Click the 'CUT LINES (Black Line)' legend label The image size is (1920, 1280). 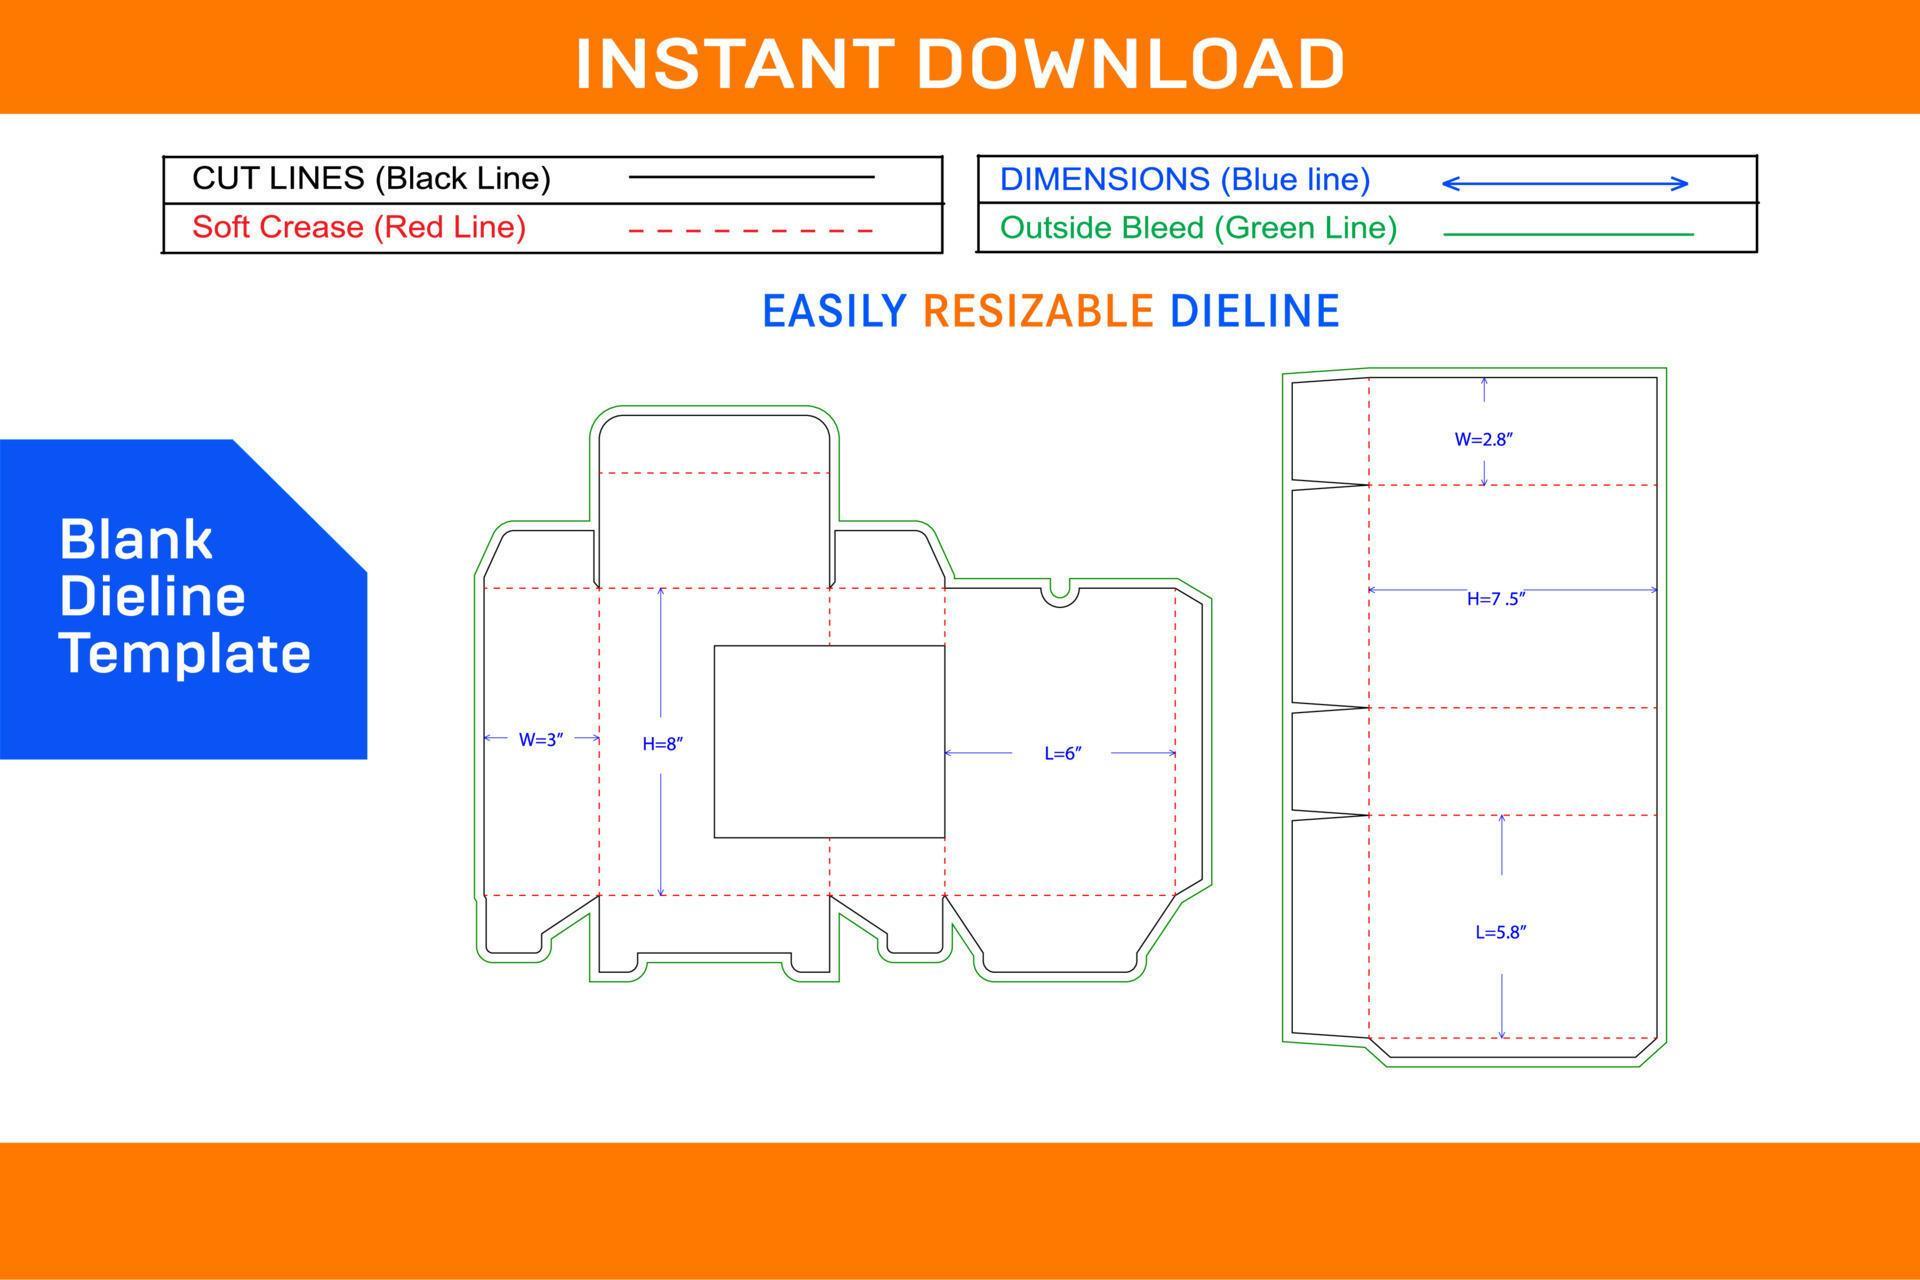pyautogui.click(x=371, y=178)
